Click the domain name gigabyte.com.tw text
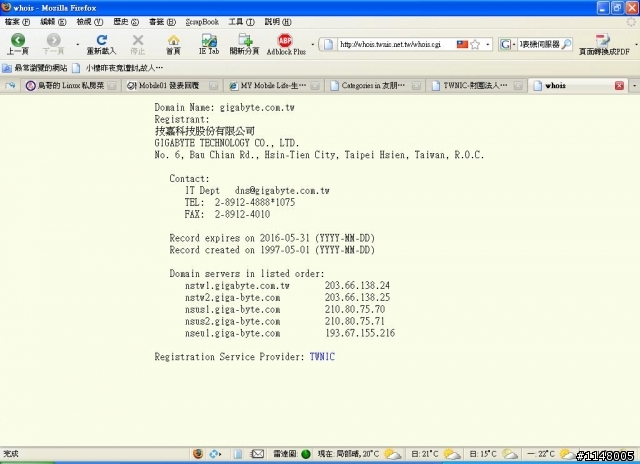The width and height of the screenshot is (640, 464). click(x=257, y=108)
